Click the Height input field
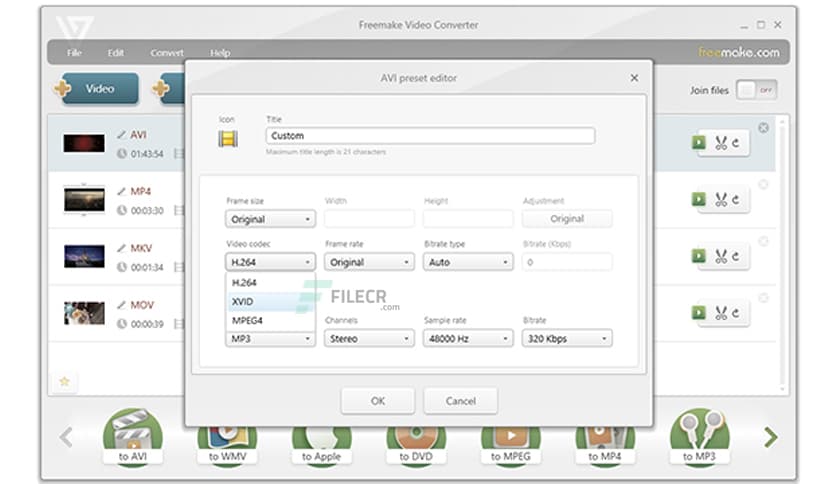The height and width of the screenshot is (484, 836). (468, 219)
